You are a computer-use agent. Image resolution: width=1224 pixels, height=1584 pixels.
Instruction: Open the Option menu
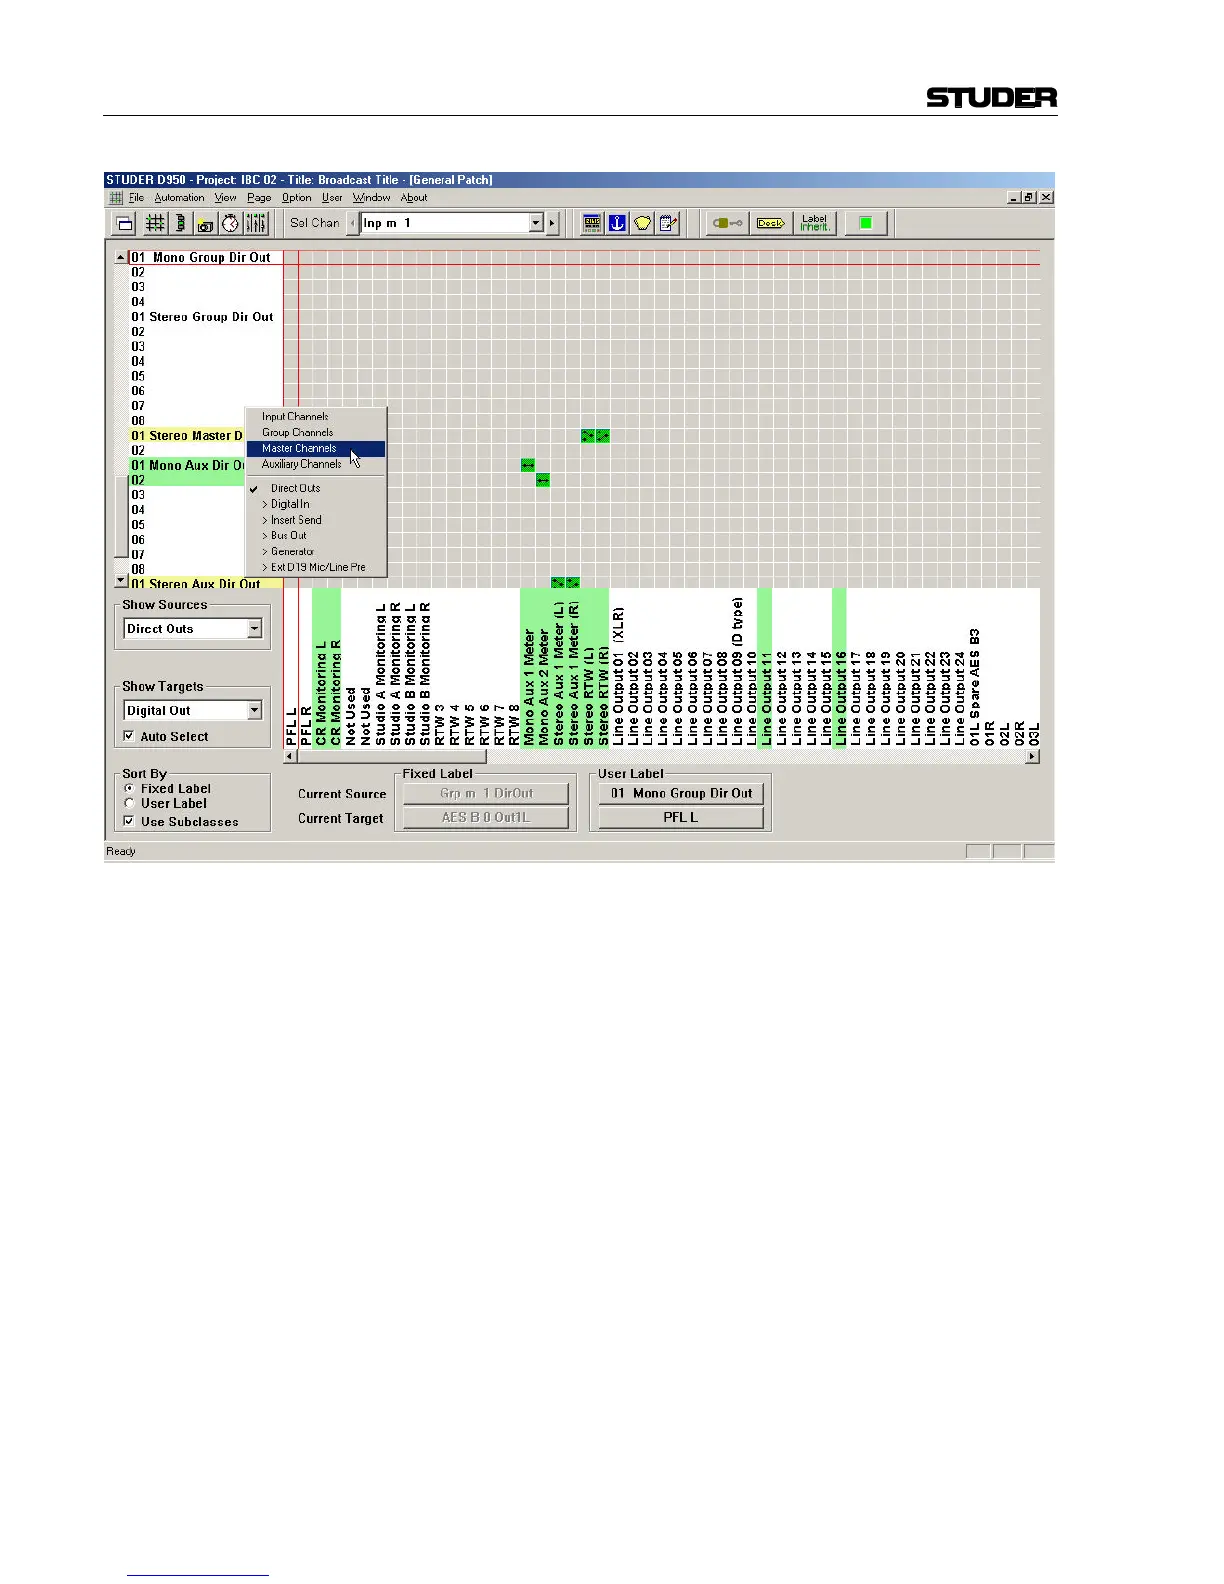(297, 198)
